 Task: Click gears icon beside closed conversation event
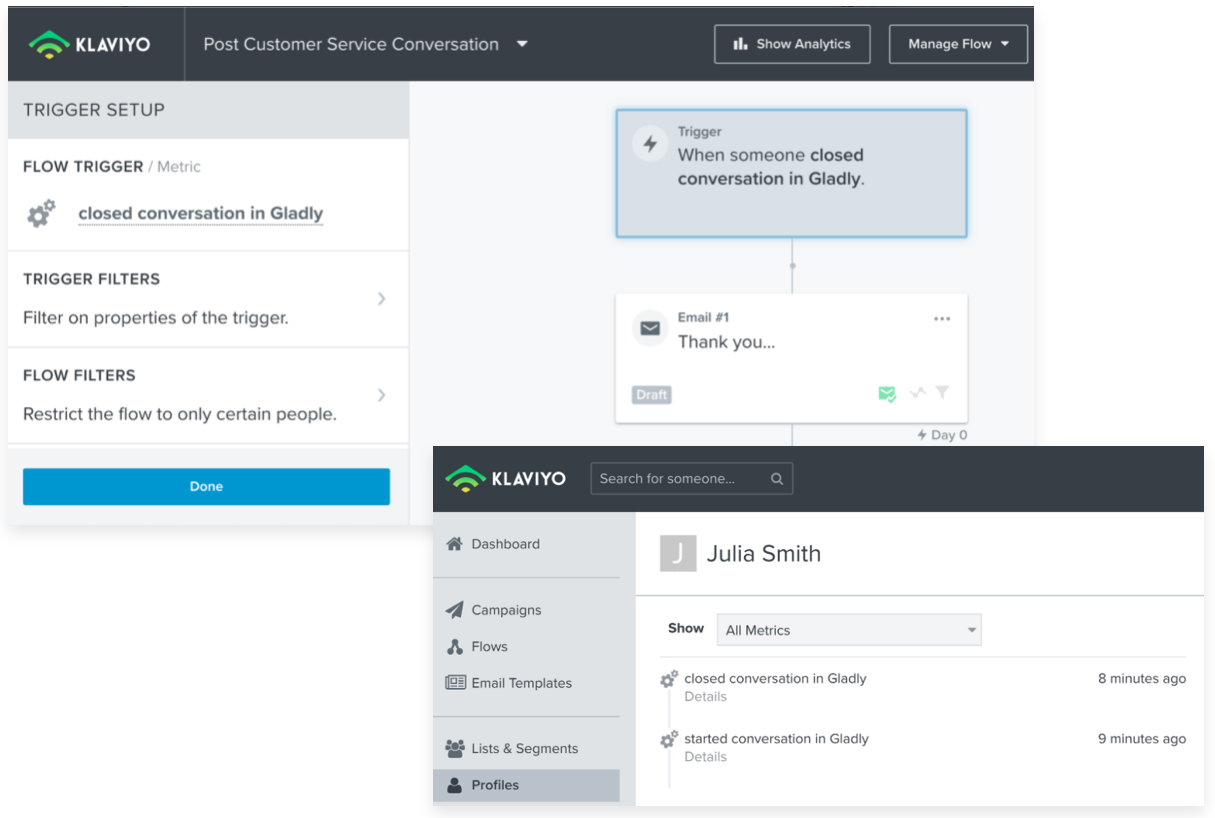tap(670, 679)
